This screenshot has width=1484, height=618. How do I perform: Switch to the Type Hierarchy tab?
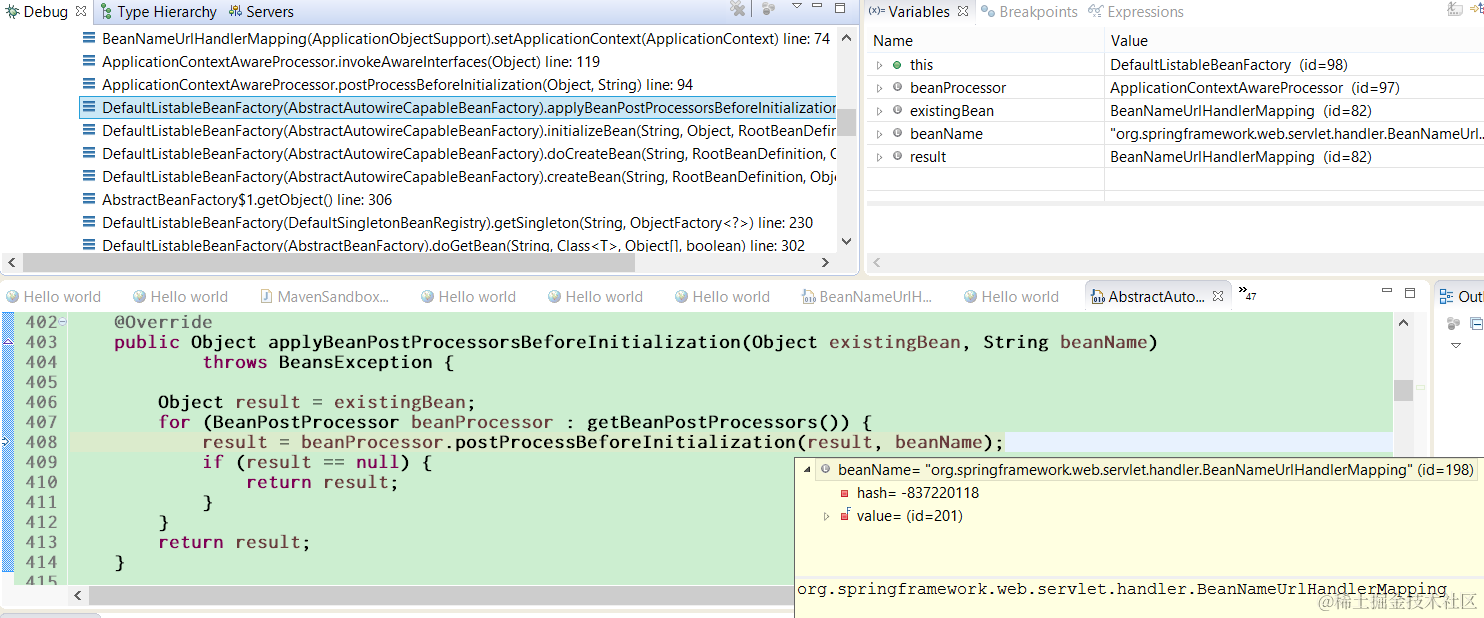[x=158, y=12]
